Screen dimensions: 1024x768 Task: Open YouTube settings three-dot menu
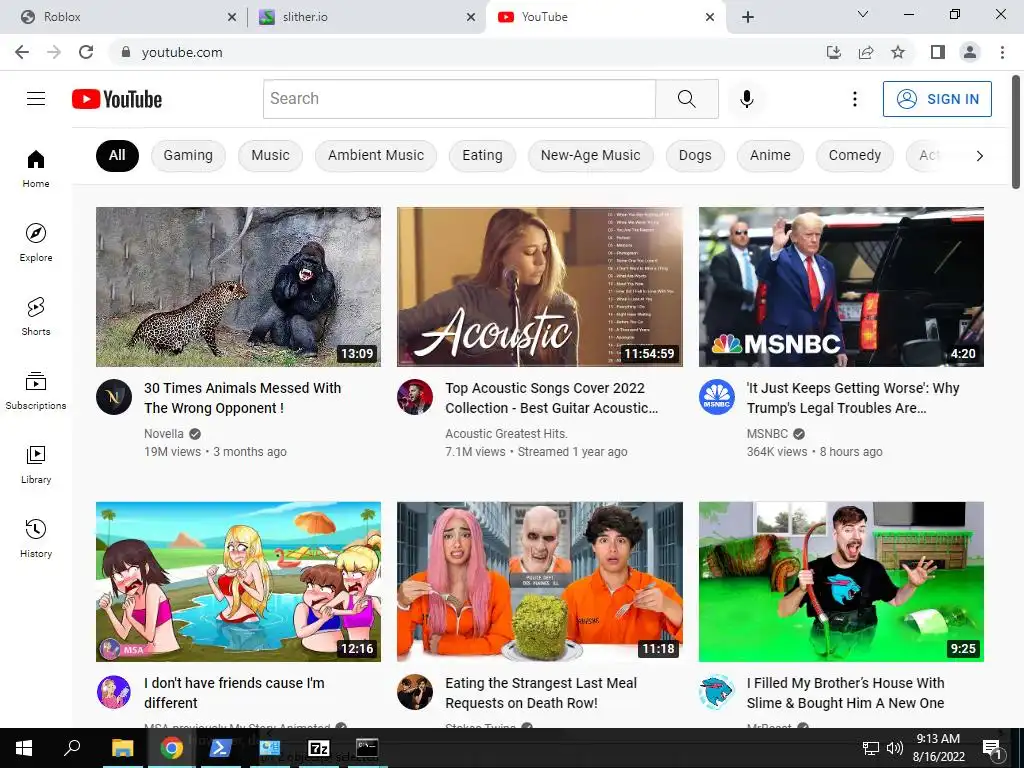[854, 99]
